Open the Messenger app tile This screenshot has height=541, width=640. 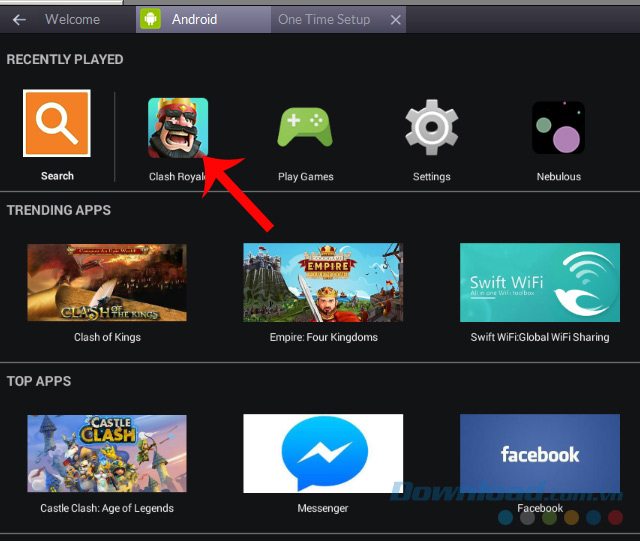coord(323,453)
